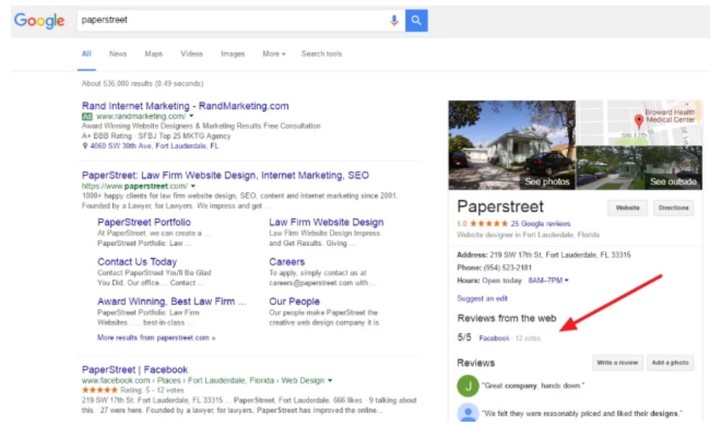Open Facebook reviews from the web link
Viewport: 711px width, 427px height.
494,338
